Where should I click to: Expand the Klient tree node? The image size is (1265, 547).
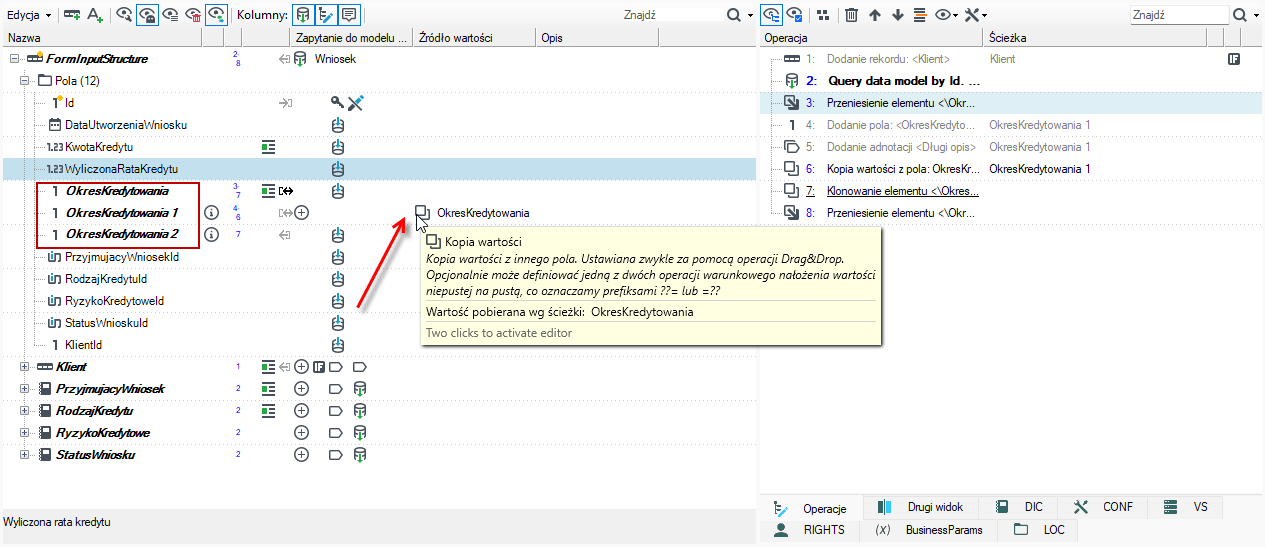pyautogui.click(x=25, y=367)
